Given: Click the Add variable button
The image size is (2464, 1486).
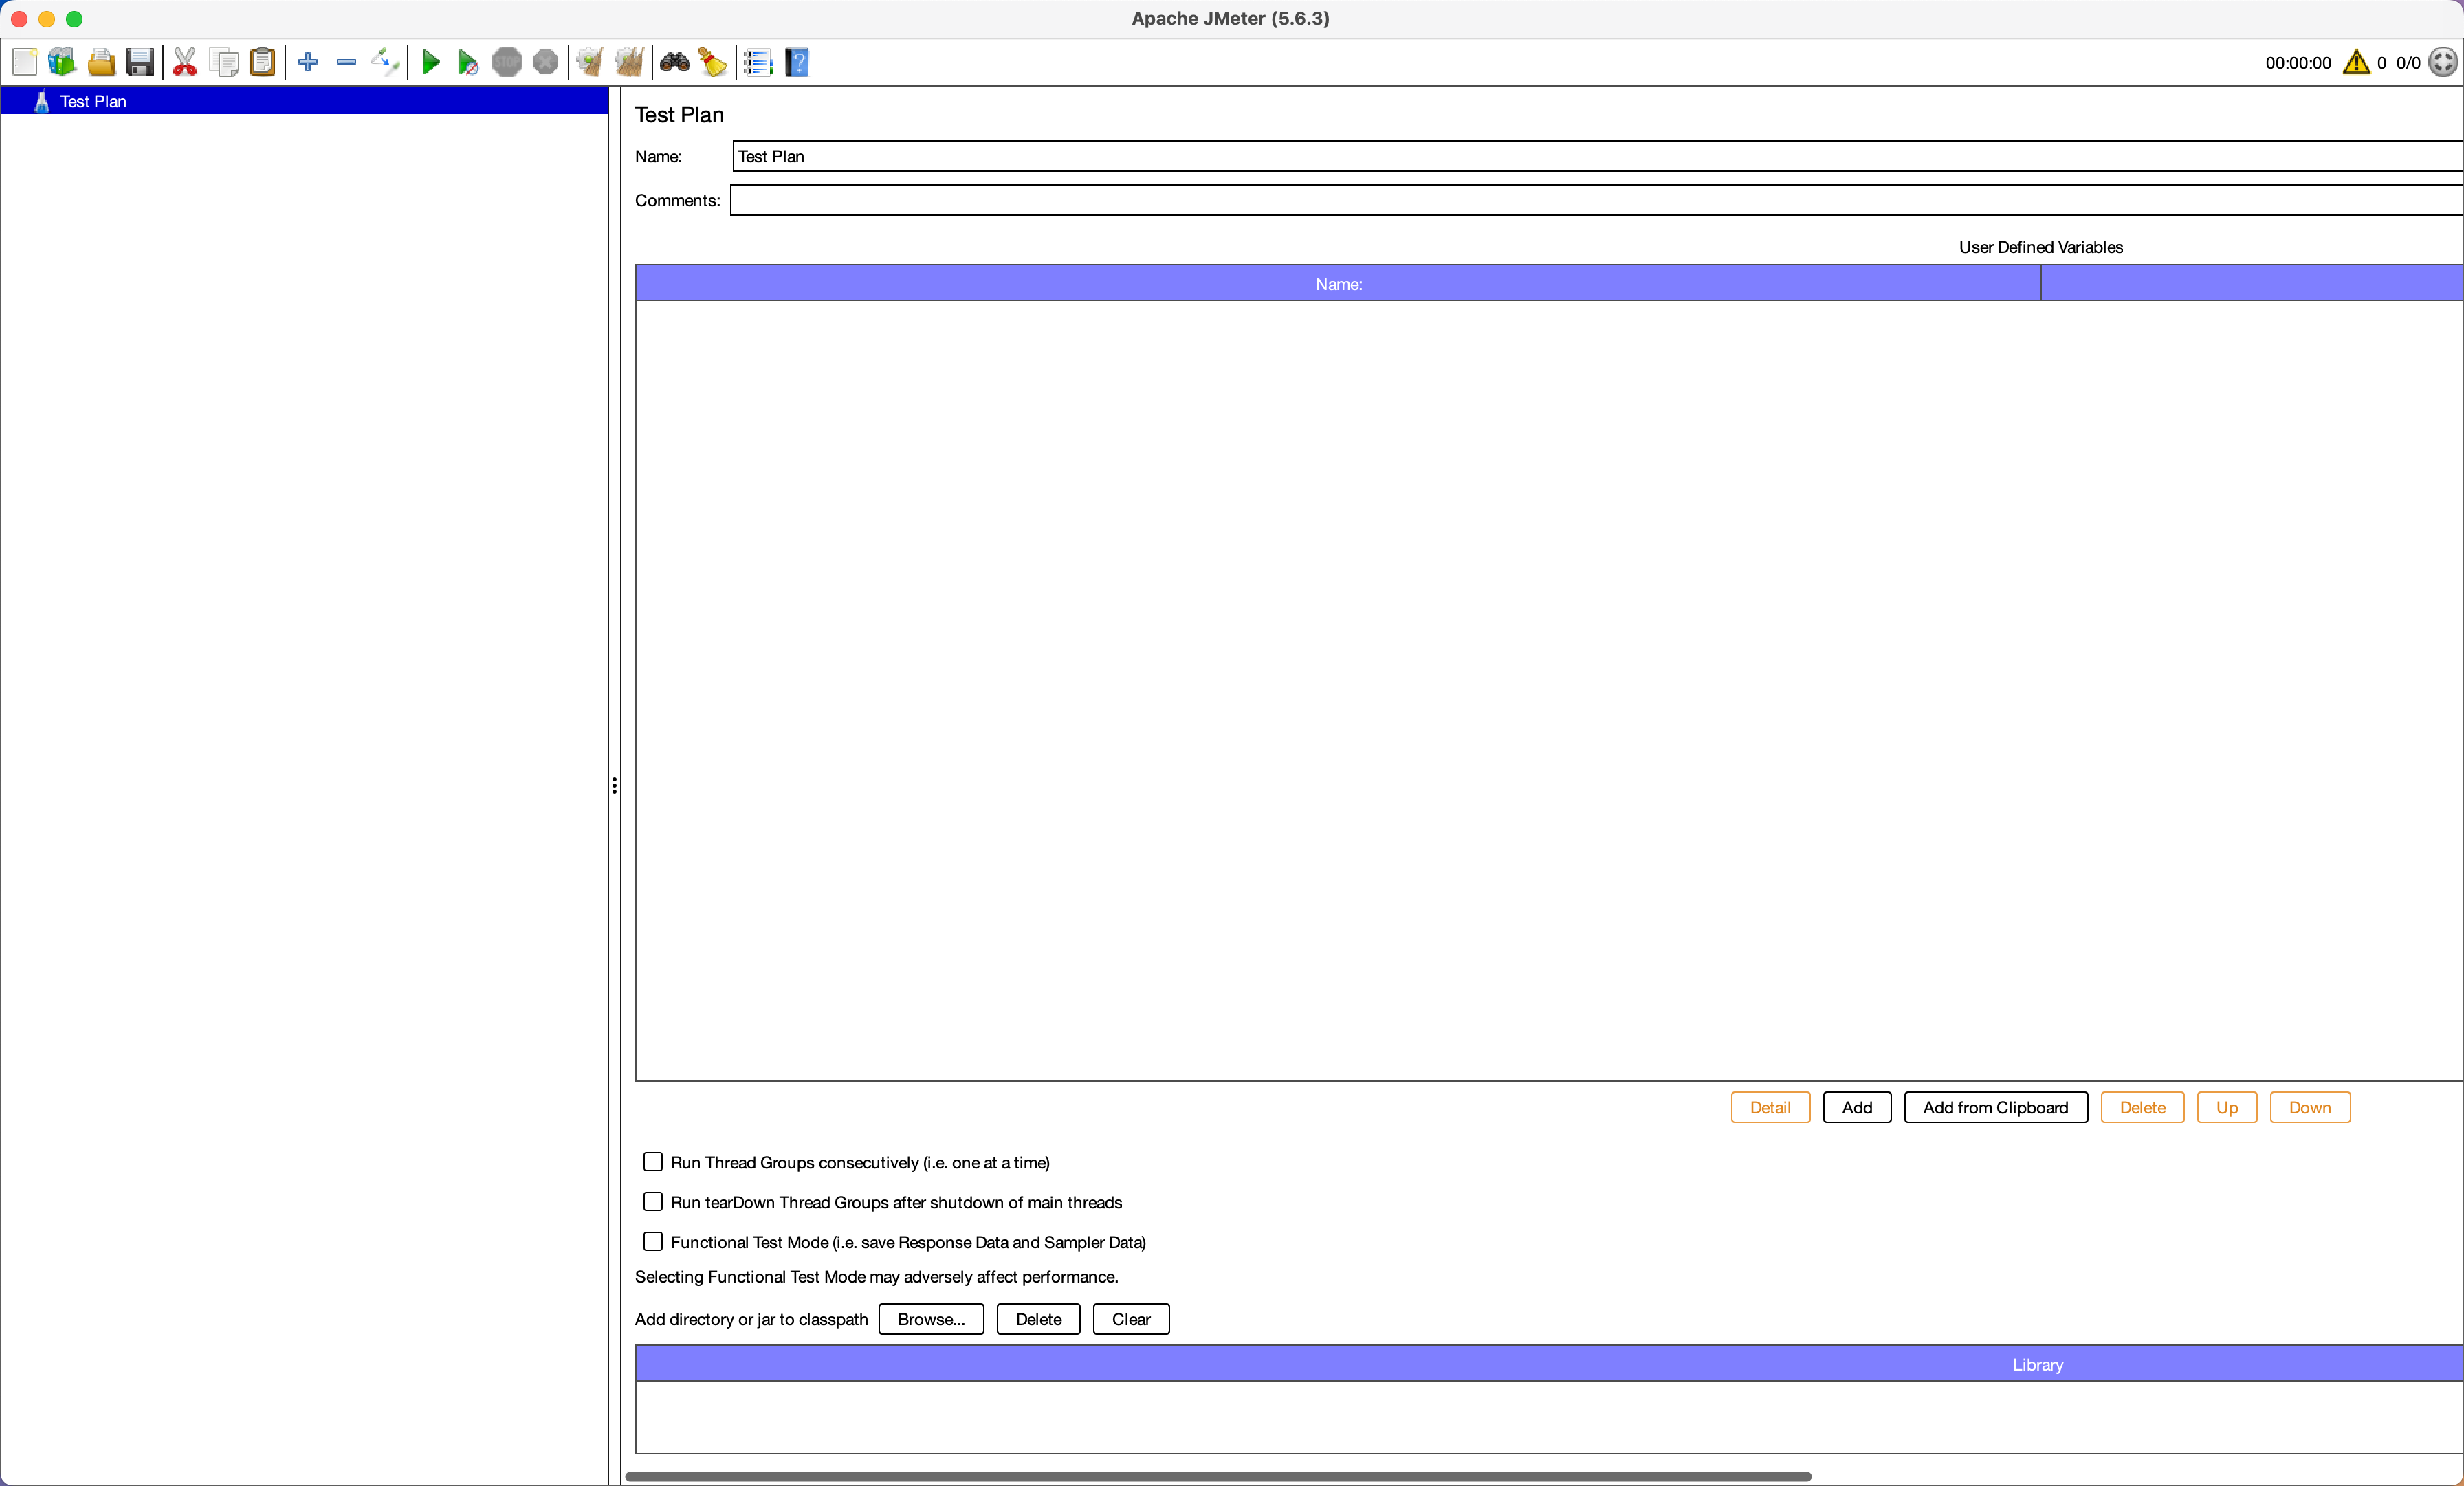Looking at the screenshot, I should point(1857,1107).
